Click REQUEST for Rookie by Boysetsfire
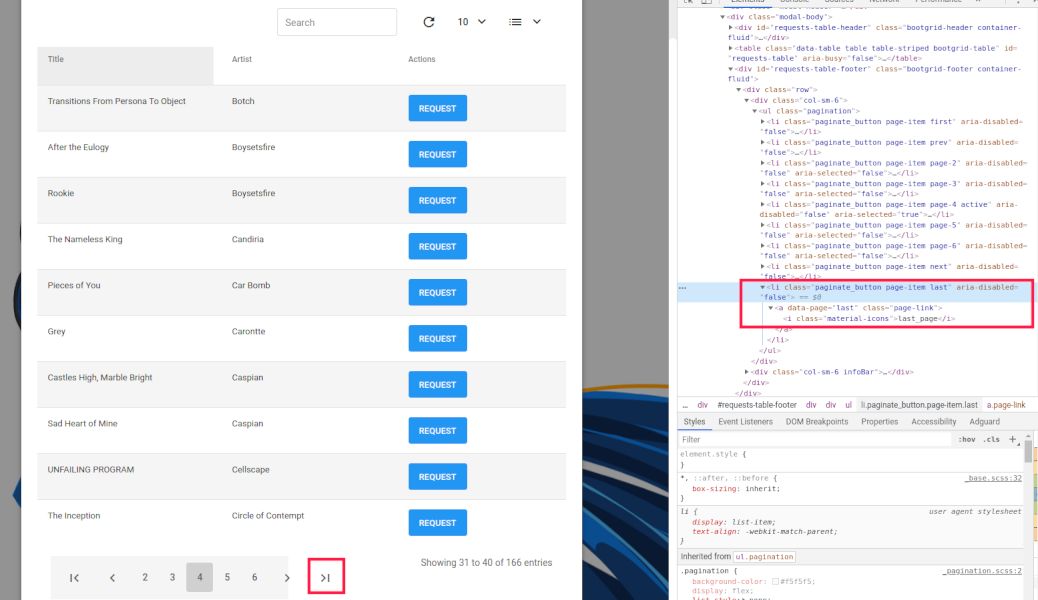The image size is (1038, 600). pos(437,200)
